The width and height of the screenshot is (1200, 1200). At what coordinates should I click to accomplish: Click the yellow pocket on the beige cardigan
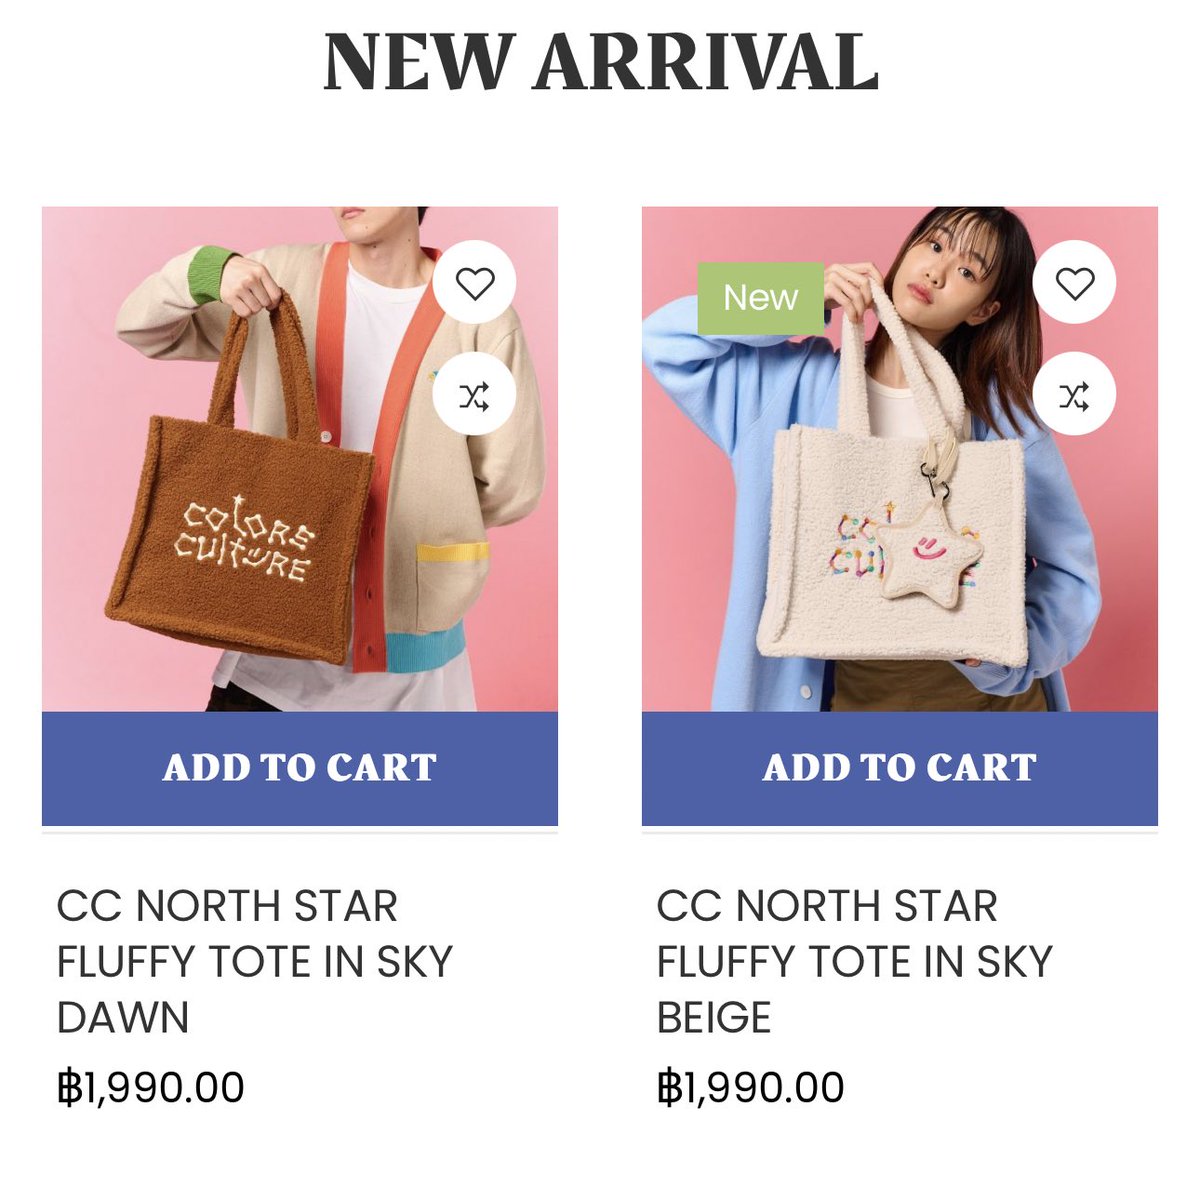452,552
